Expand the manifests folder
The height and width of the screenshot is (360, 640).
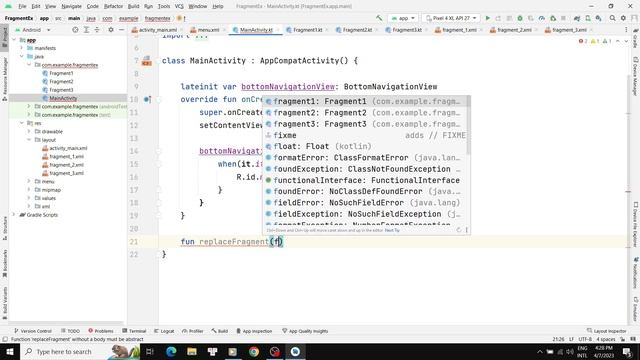22,48
